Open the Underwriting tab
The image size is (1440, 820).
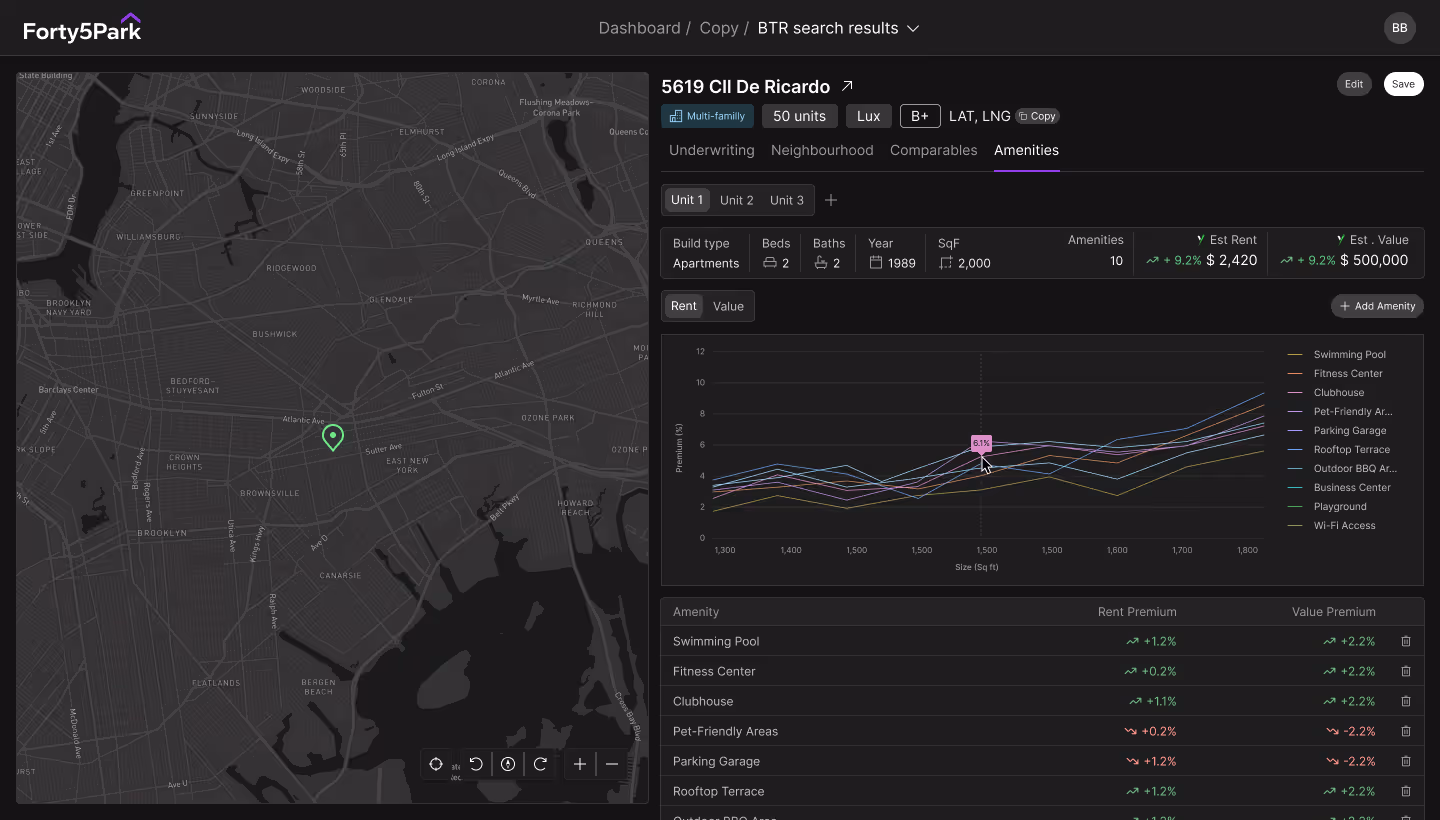pos(711,150)
